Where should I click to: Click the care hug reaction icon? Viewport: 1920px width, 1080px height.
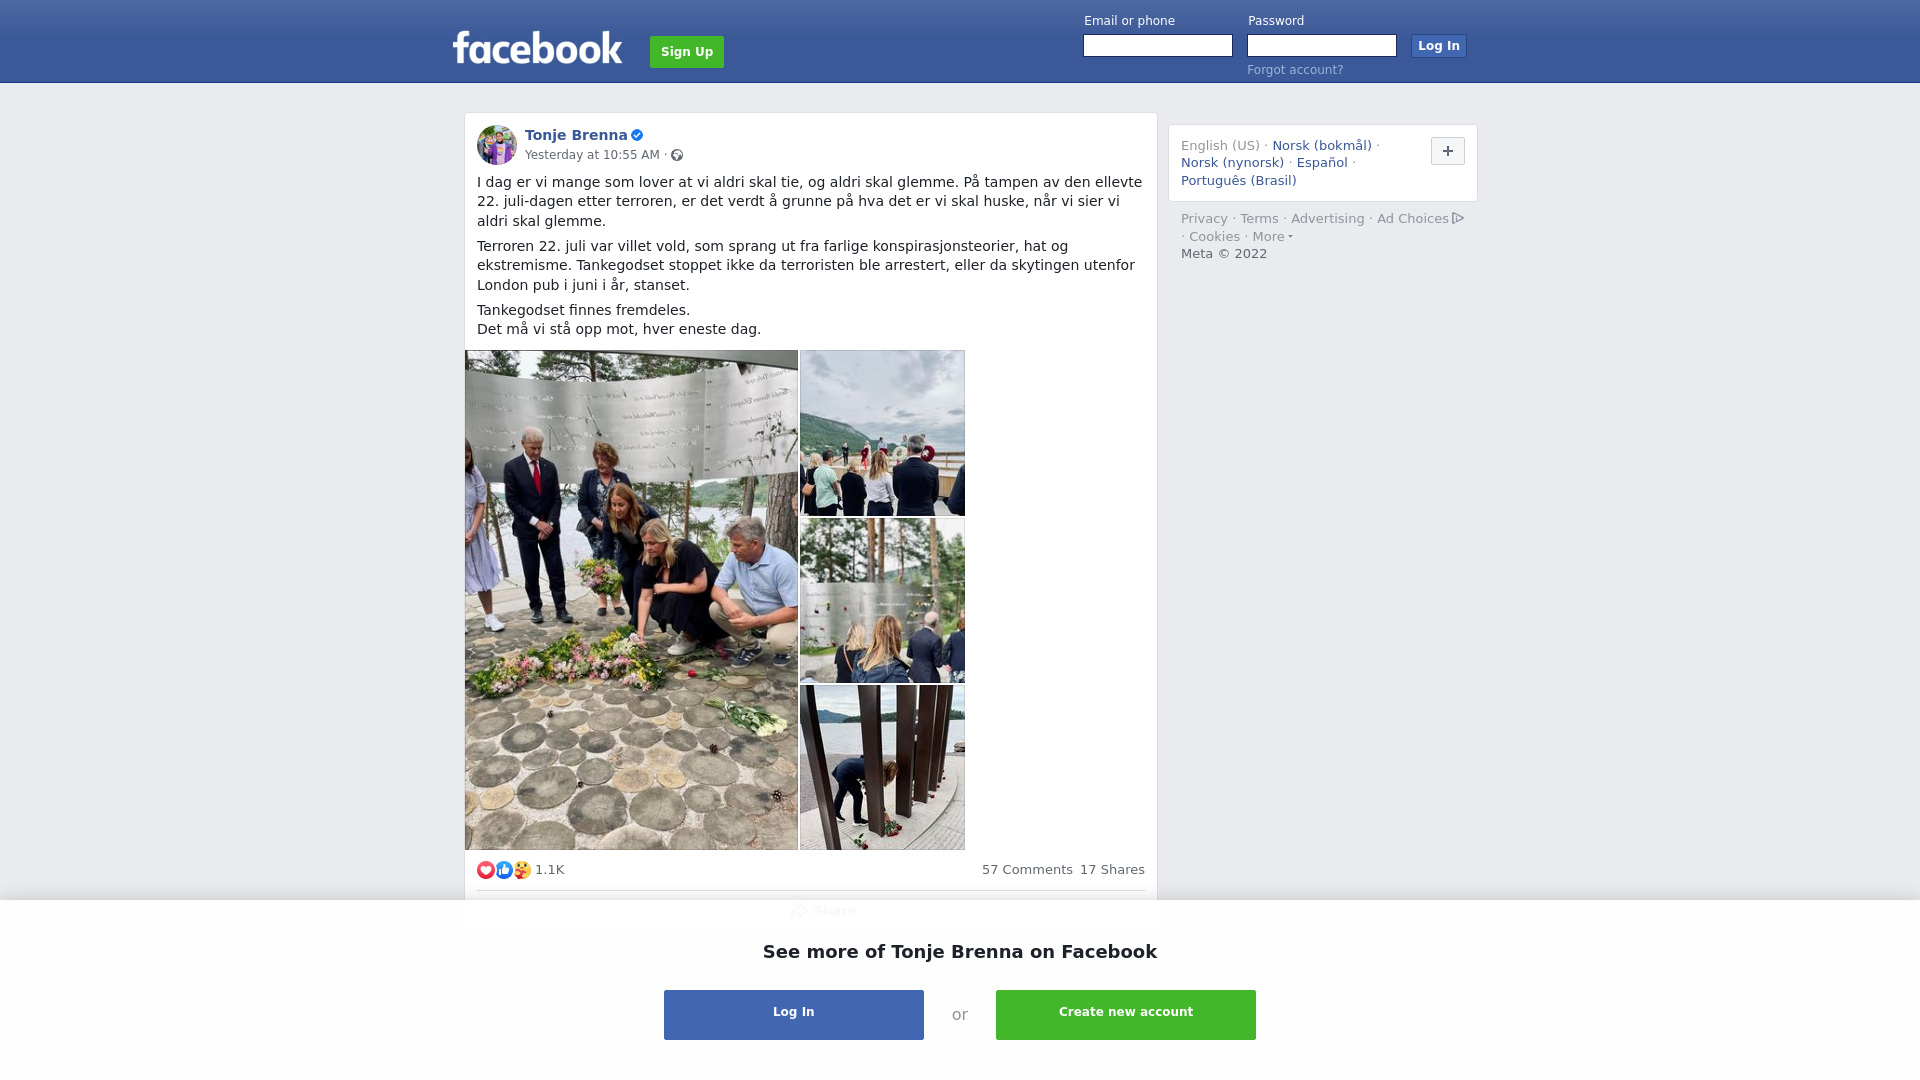coord(522,870)
